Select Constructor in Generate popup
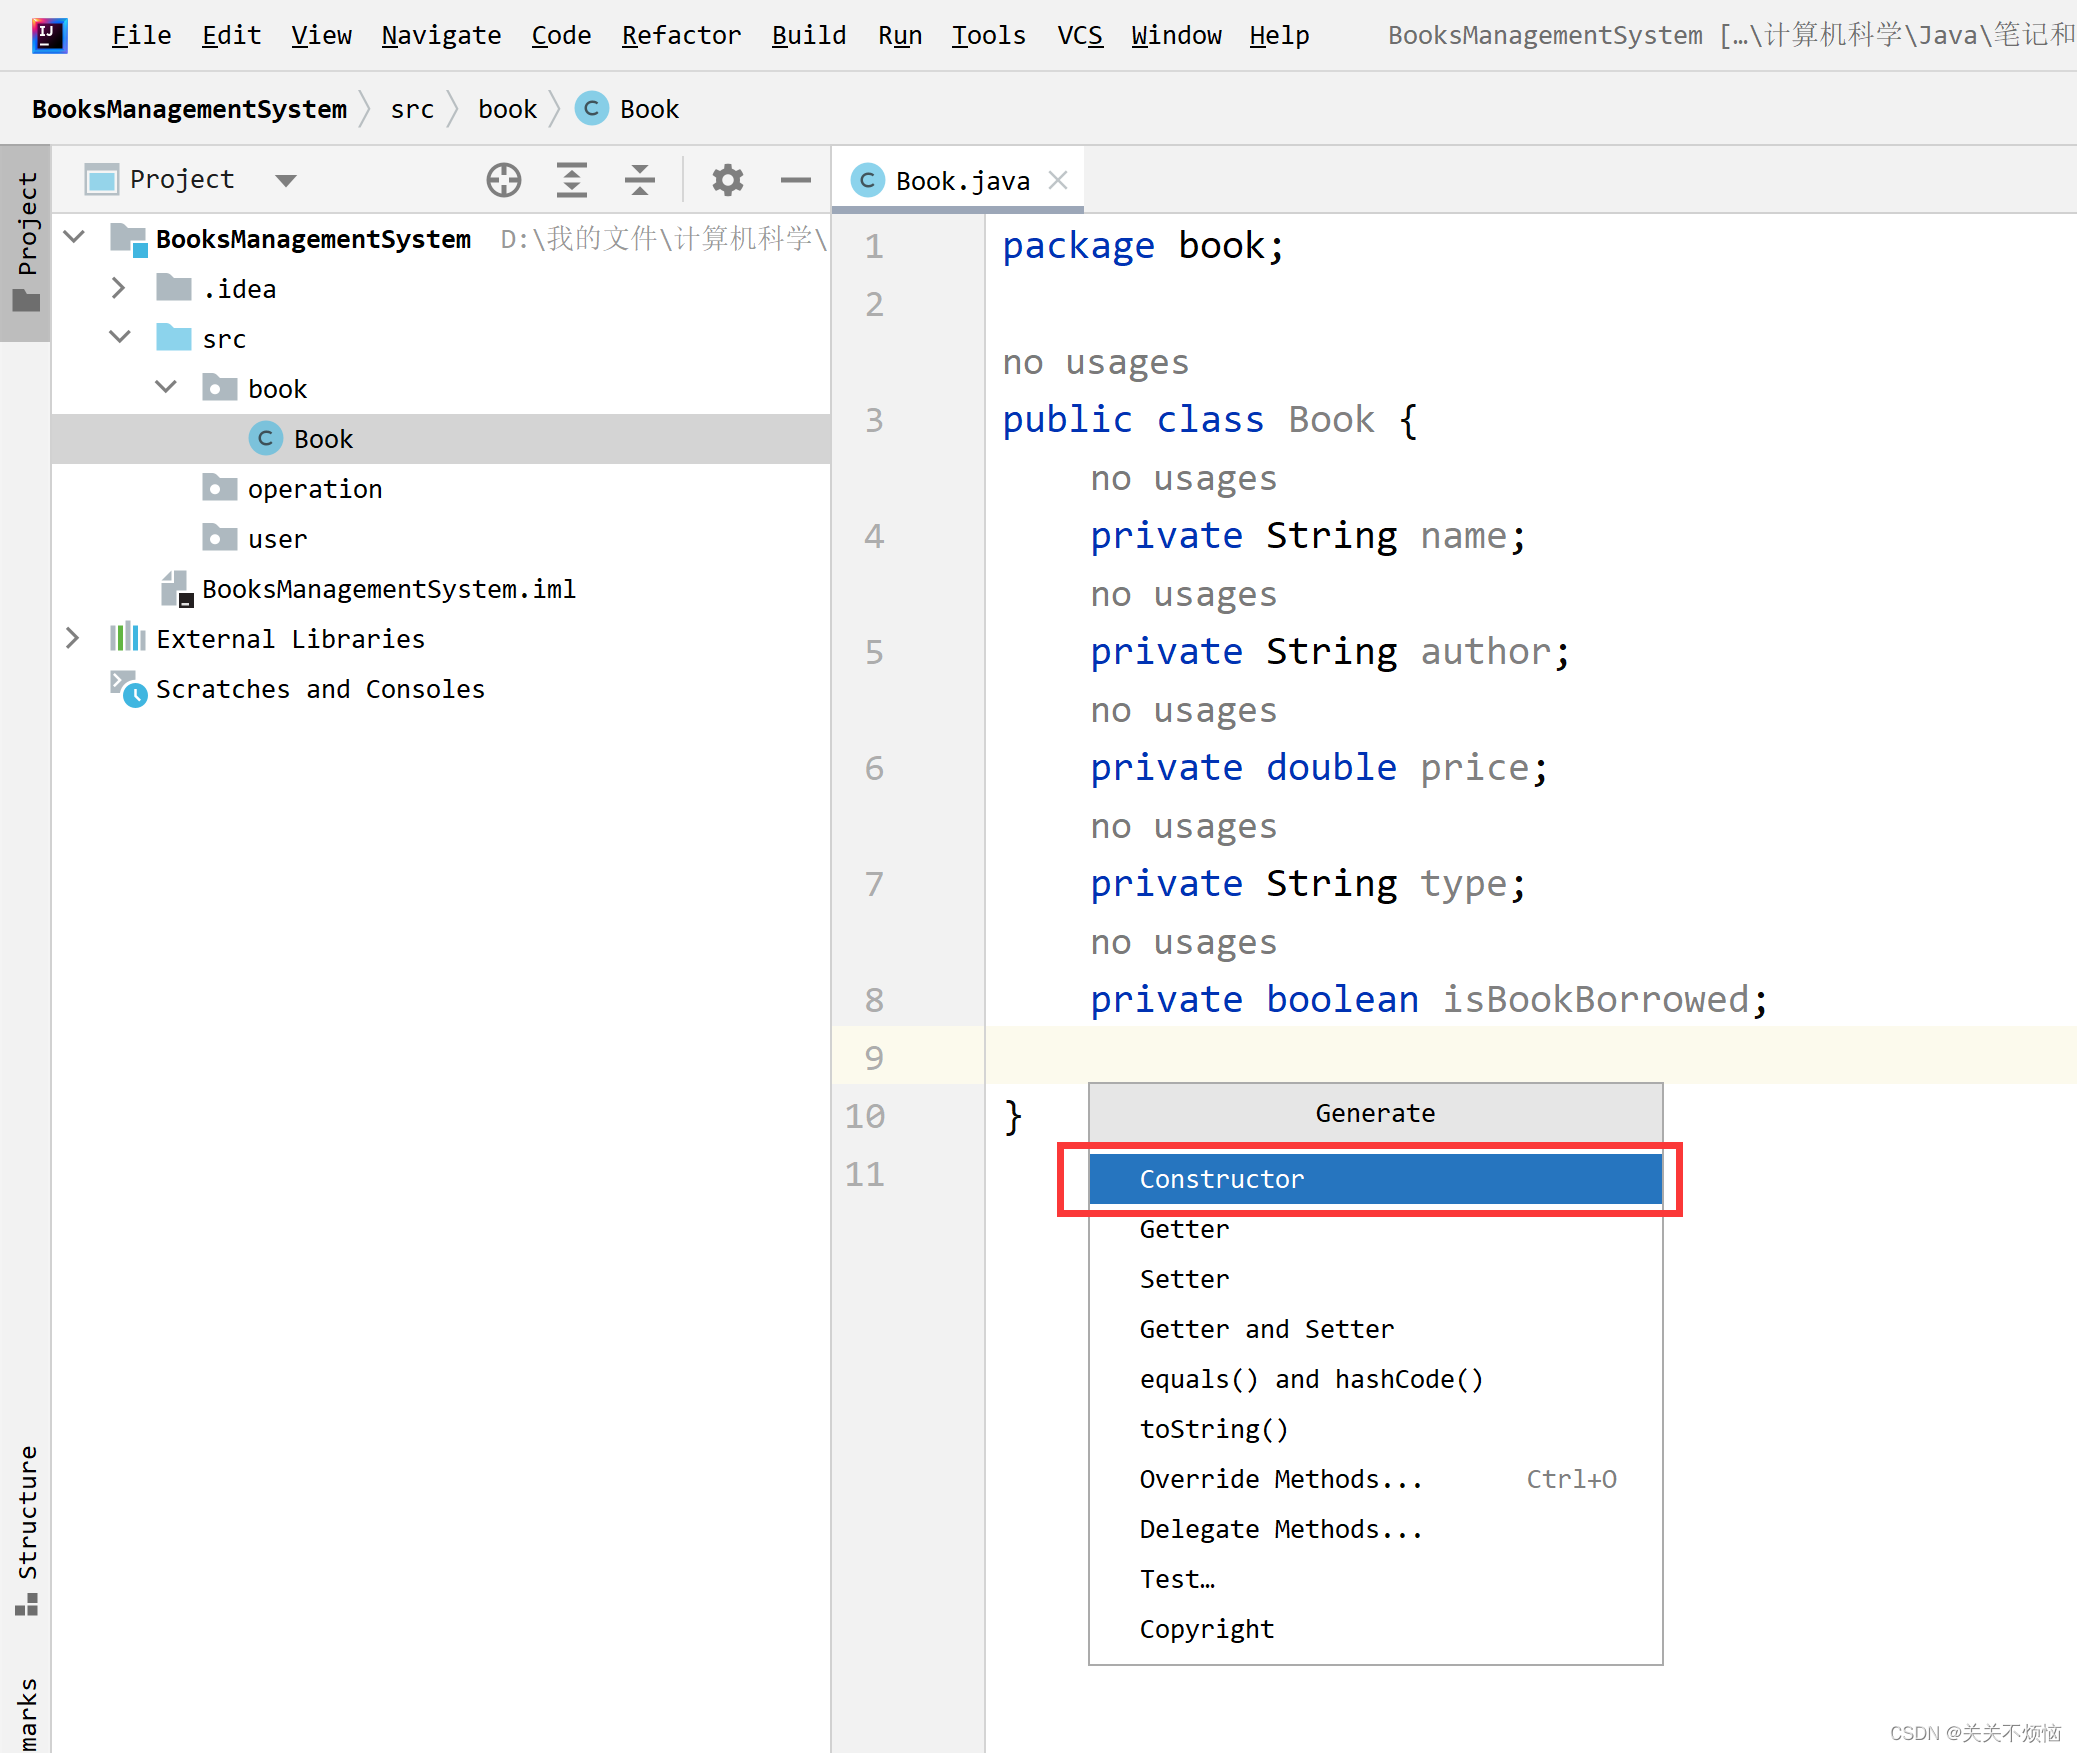2077x1753 pixels. tap(1375, 1179)
